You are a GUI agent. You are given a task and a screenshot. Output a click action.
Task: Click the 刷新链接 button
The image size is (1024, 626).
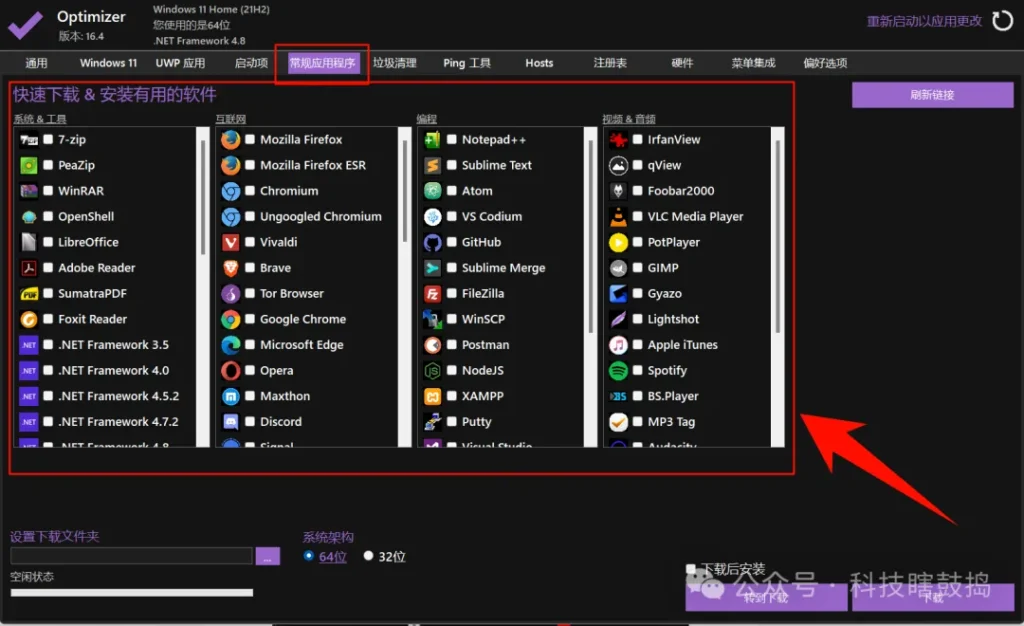pos(933,95)
